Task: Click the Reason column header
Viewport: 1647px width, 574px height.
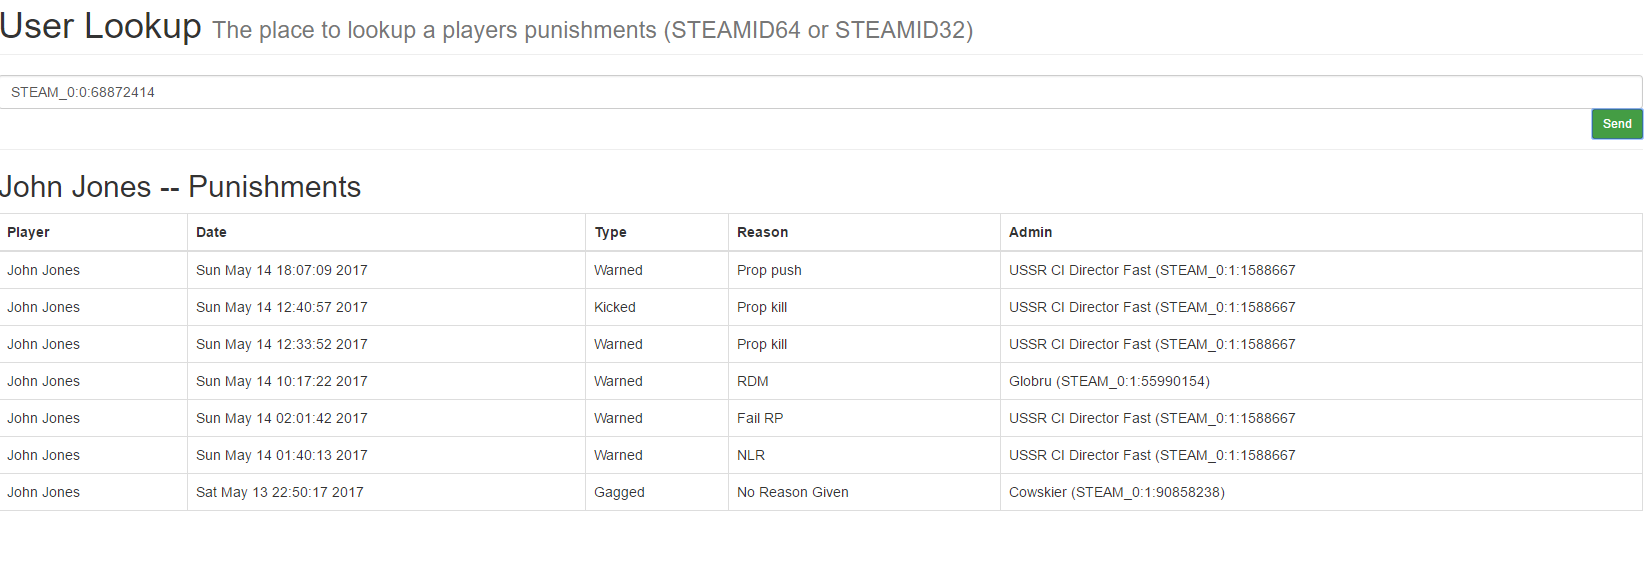Action: point(762,232)
